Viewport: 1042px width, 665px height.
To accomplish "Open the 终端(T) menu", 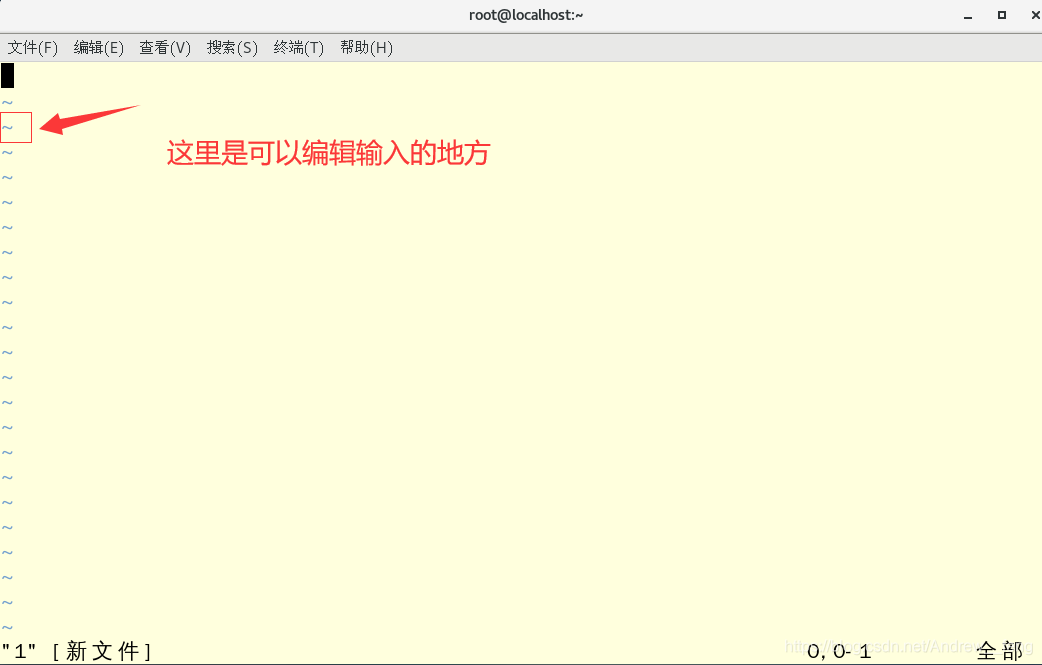I will (x=298, y=47).
